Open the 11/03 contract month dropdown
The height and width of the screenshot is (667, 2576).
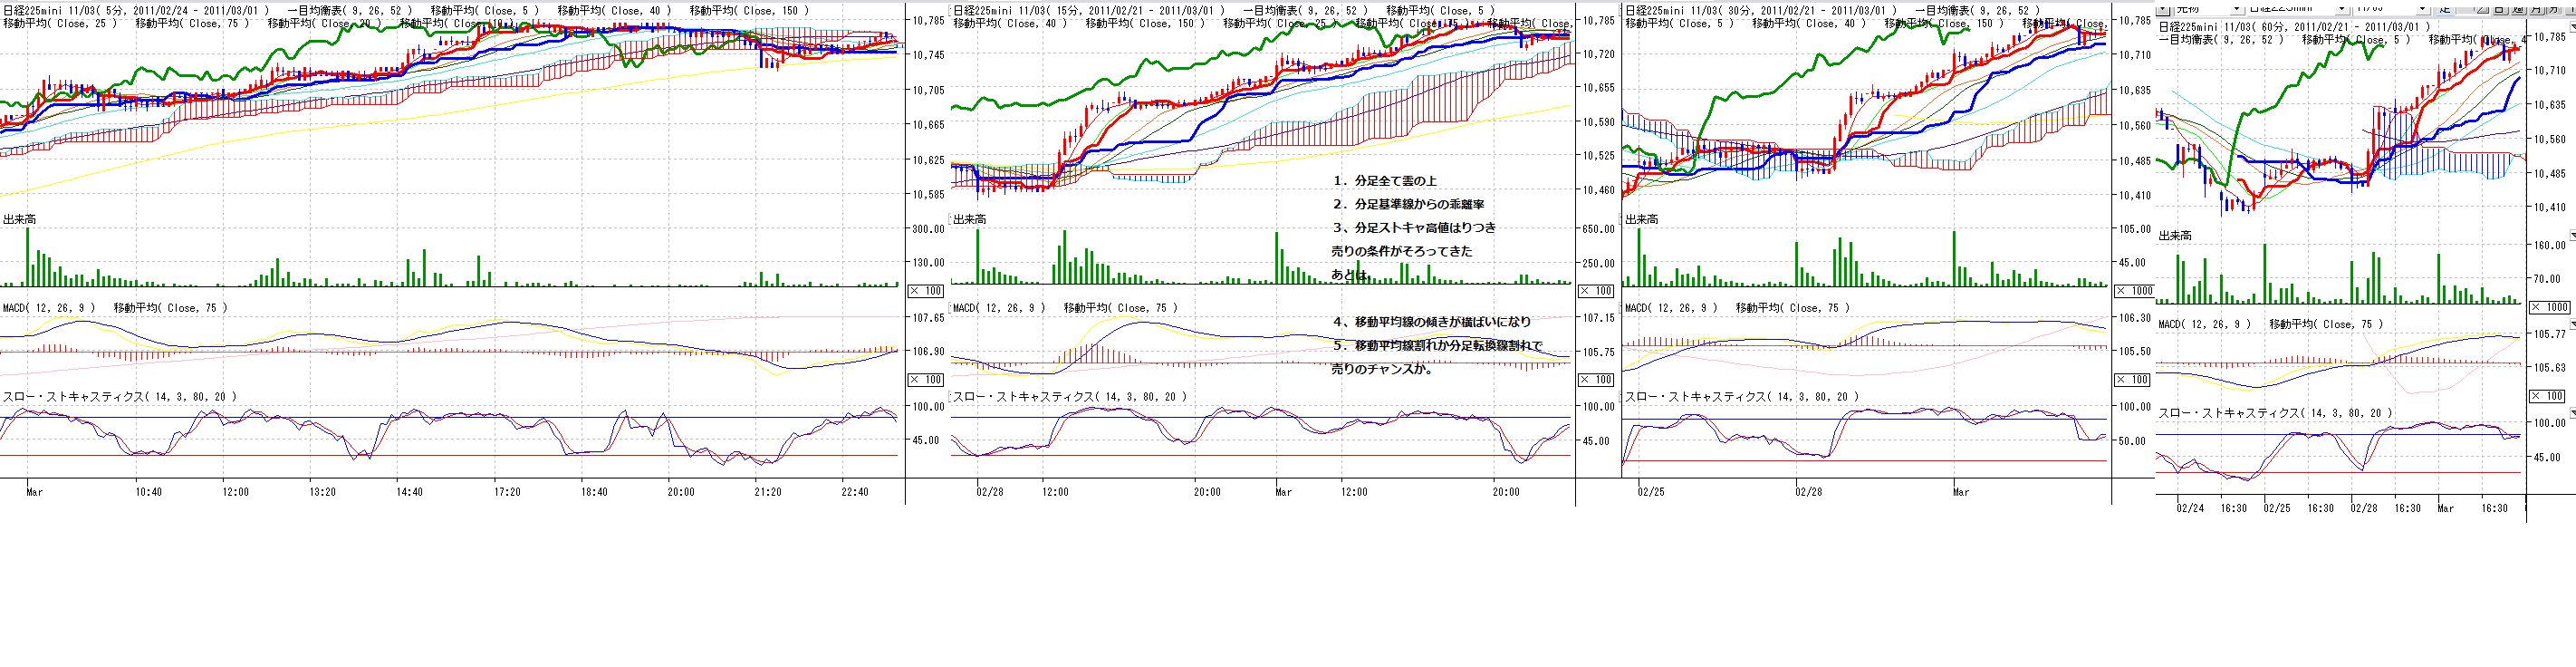click(x=2423, y=8)
